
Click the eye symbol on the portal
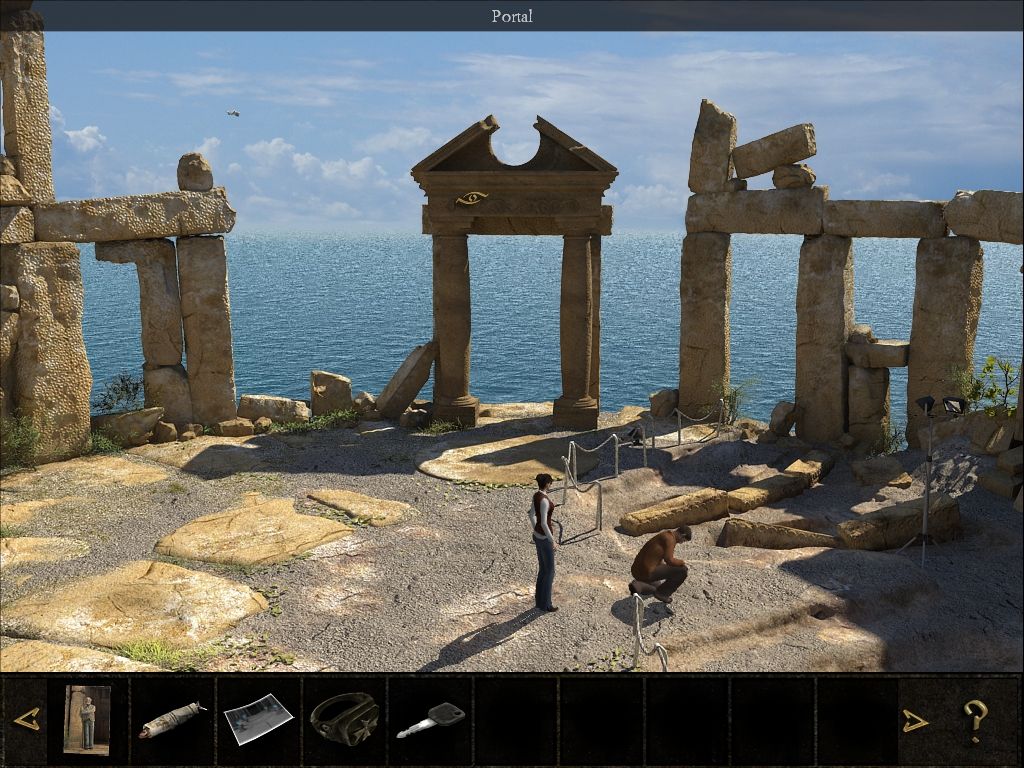(470, 198)
